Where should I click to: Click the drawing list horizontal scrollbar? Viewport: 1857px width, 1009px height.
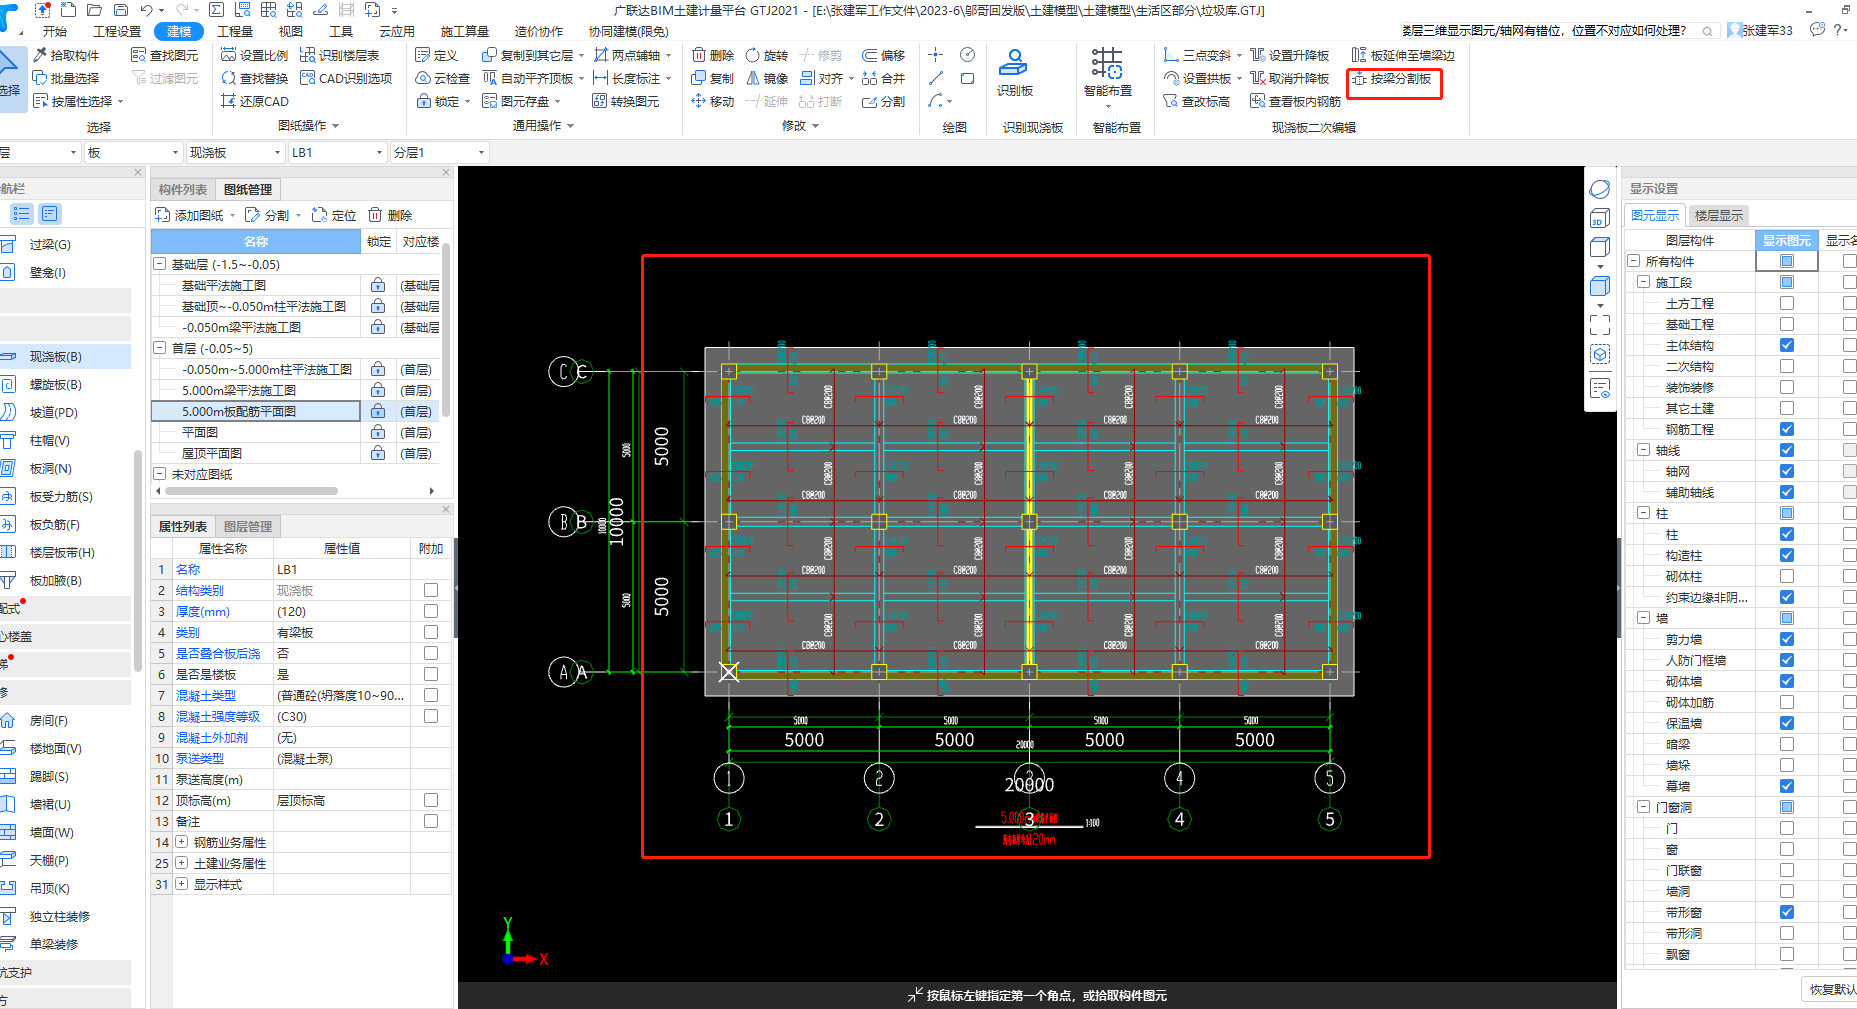point(252,491)
